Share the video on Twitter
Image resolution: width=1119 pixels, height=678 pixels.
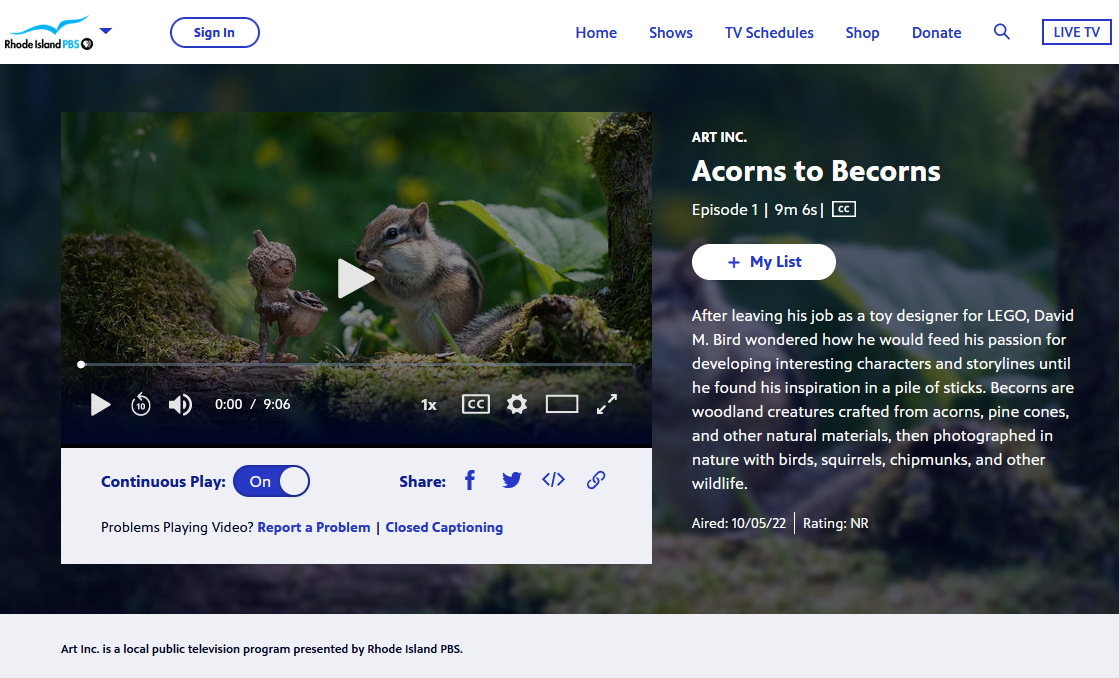coord(511,480)
